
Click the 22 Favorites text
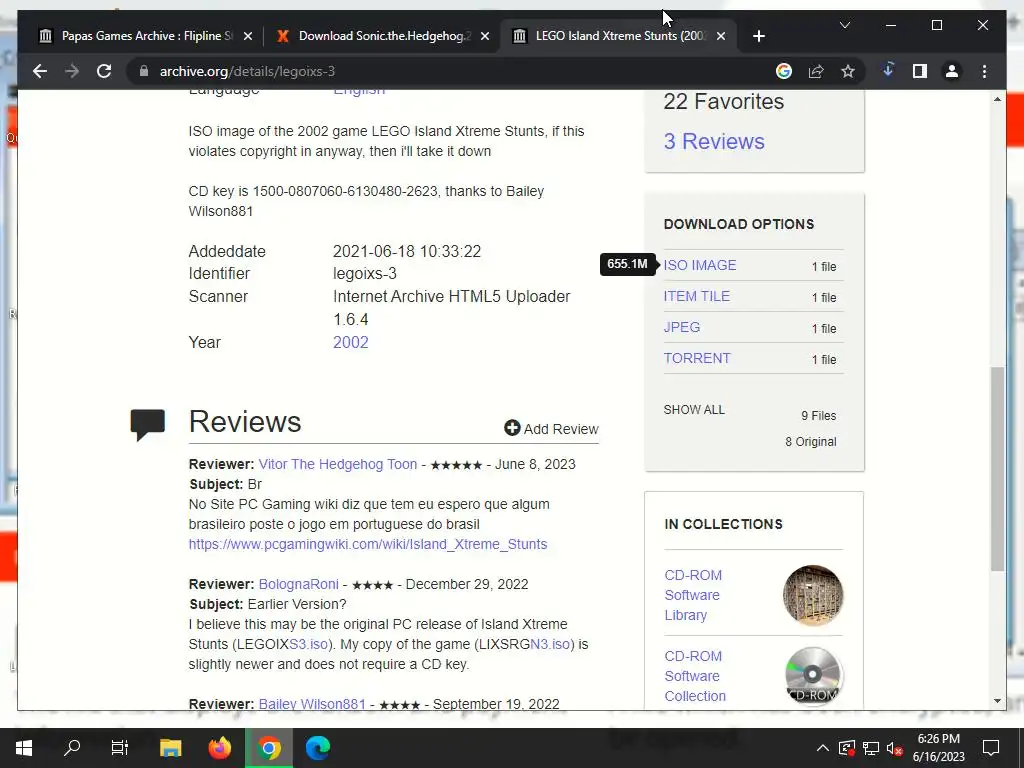tap(724, 101)
